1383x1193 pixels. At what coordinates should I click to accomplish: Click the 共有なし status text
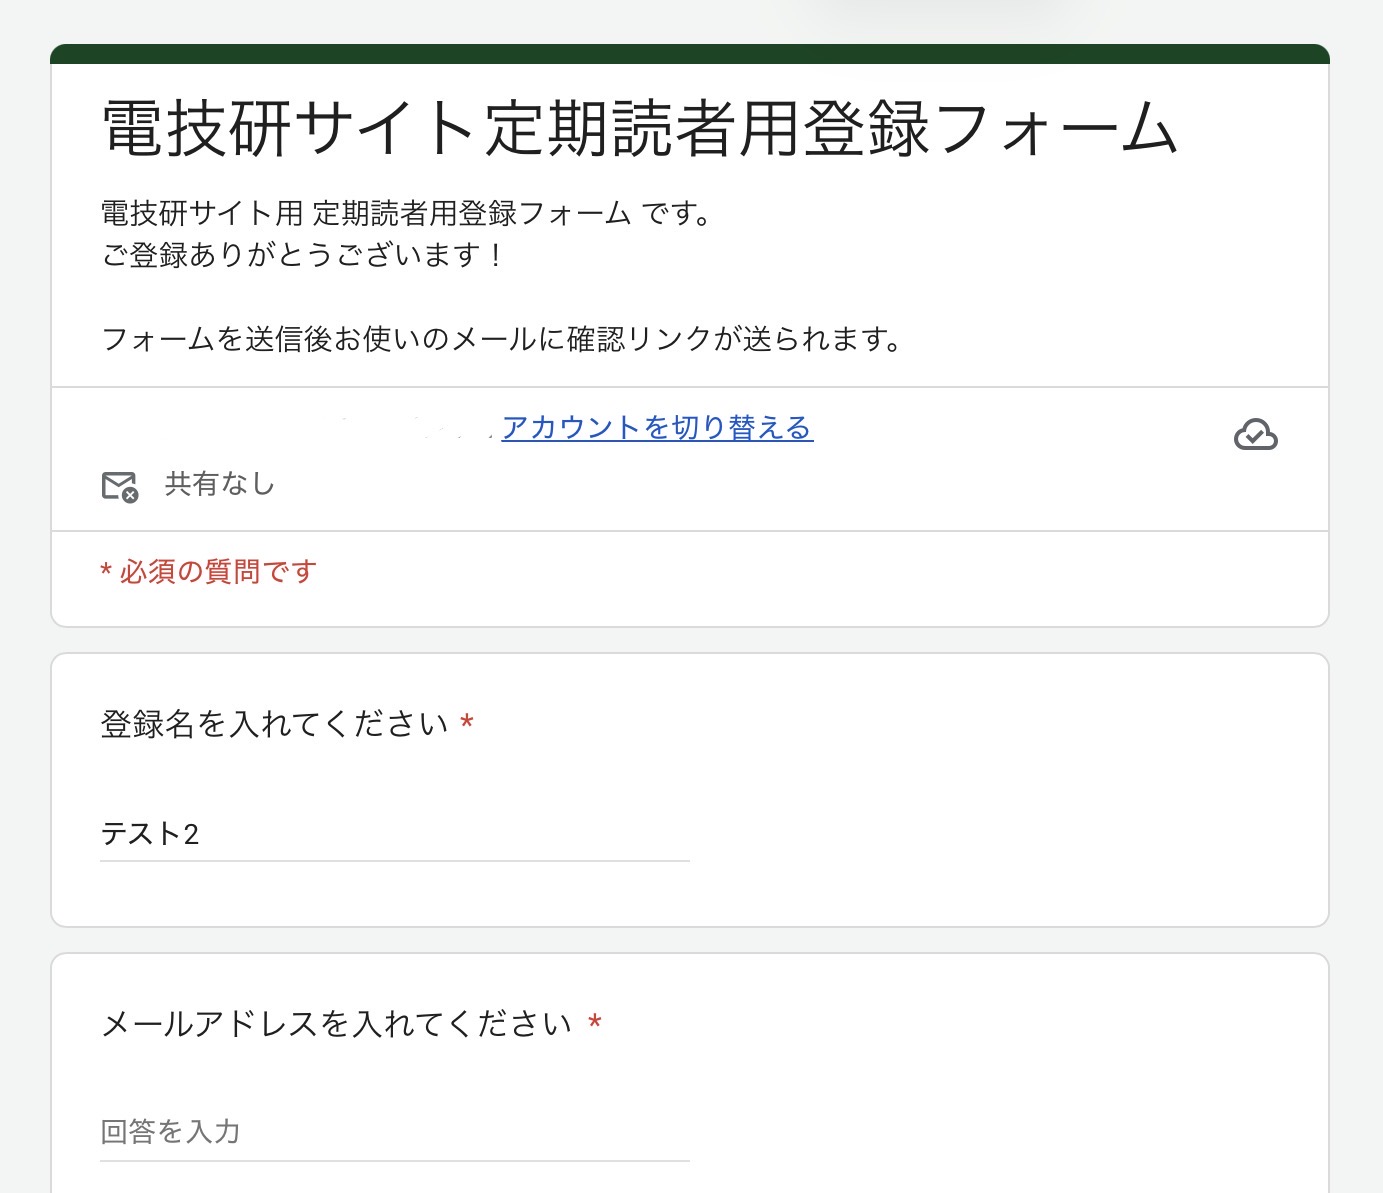coord(219,484)
